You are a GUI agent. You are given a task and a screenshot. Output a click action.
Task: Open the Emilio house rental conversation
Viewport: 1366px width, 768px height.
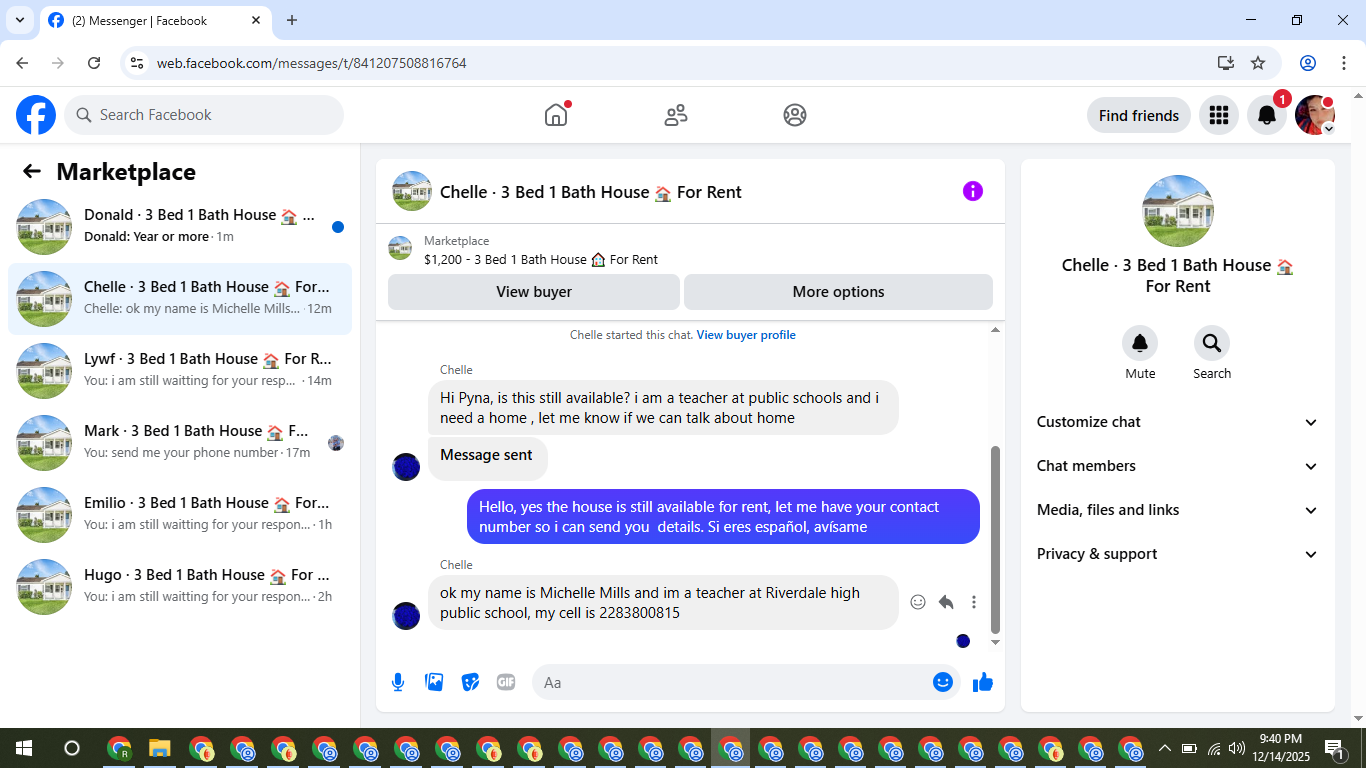click(180, 515)
